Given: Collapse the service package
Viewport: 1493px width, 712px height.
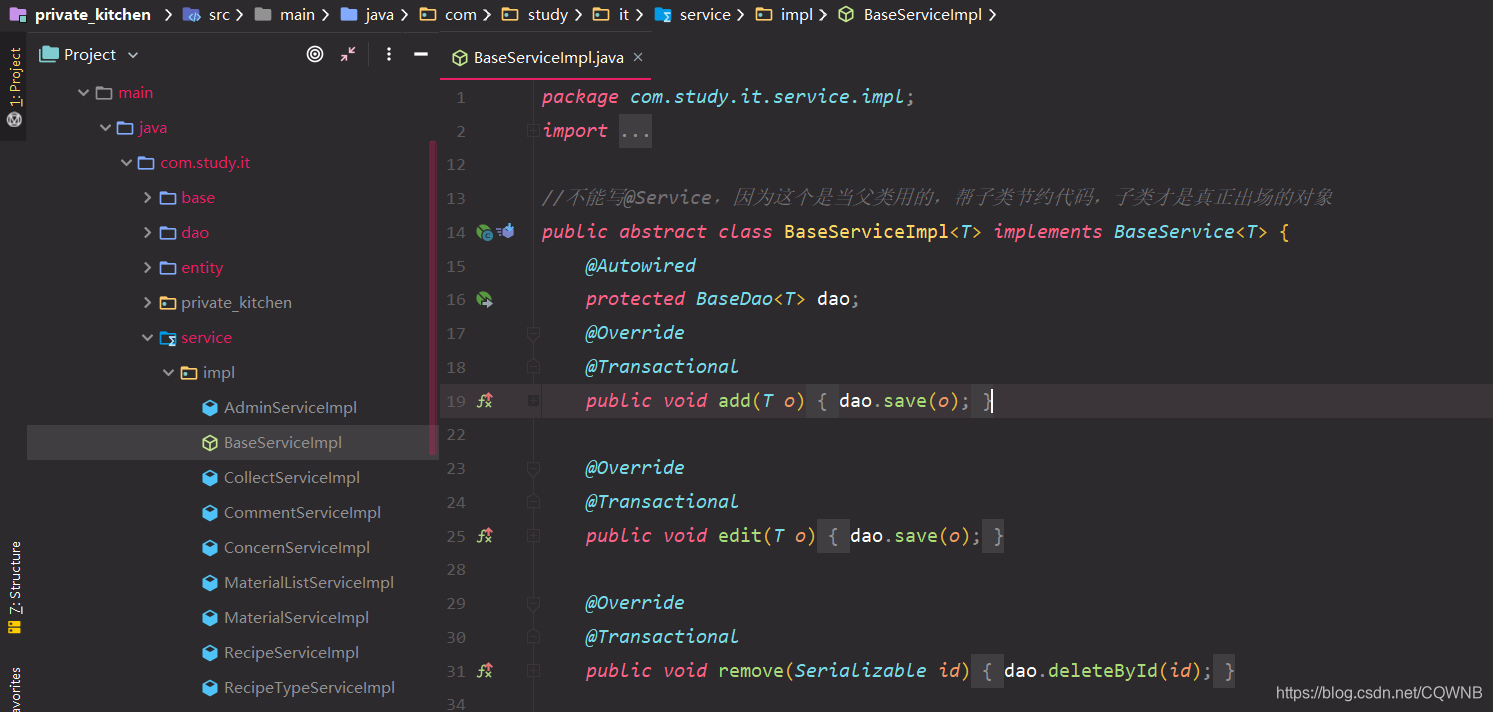Looking at the screenshot, I should pos(147,338).
